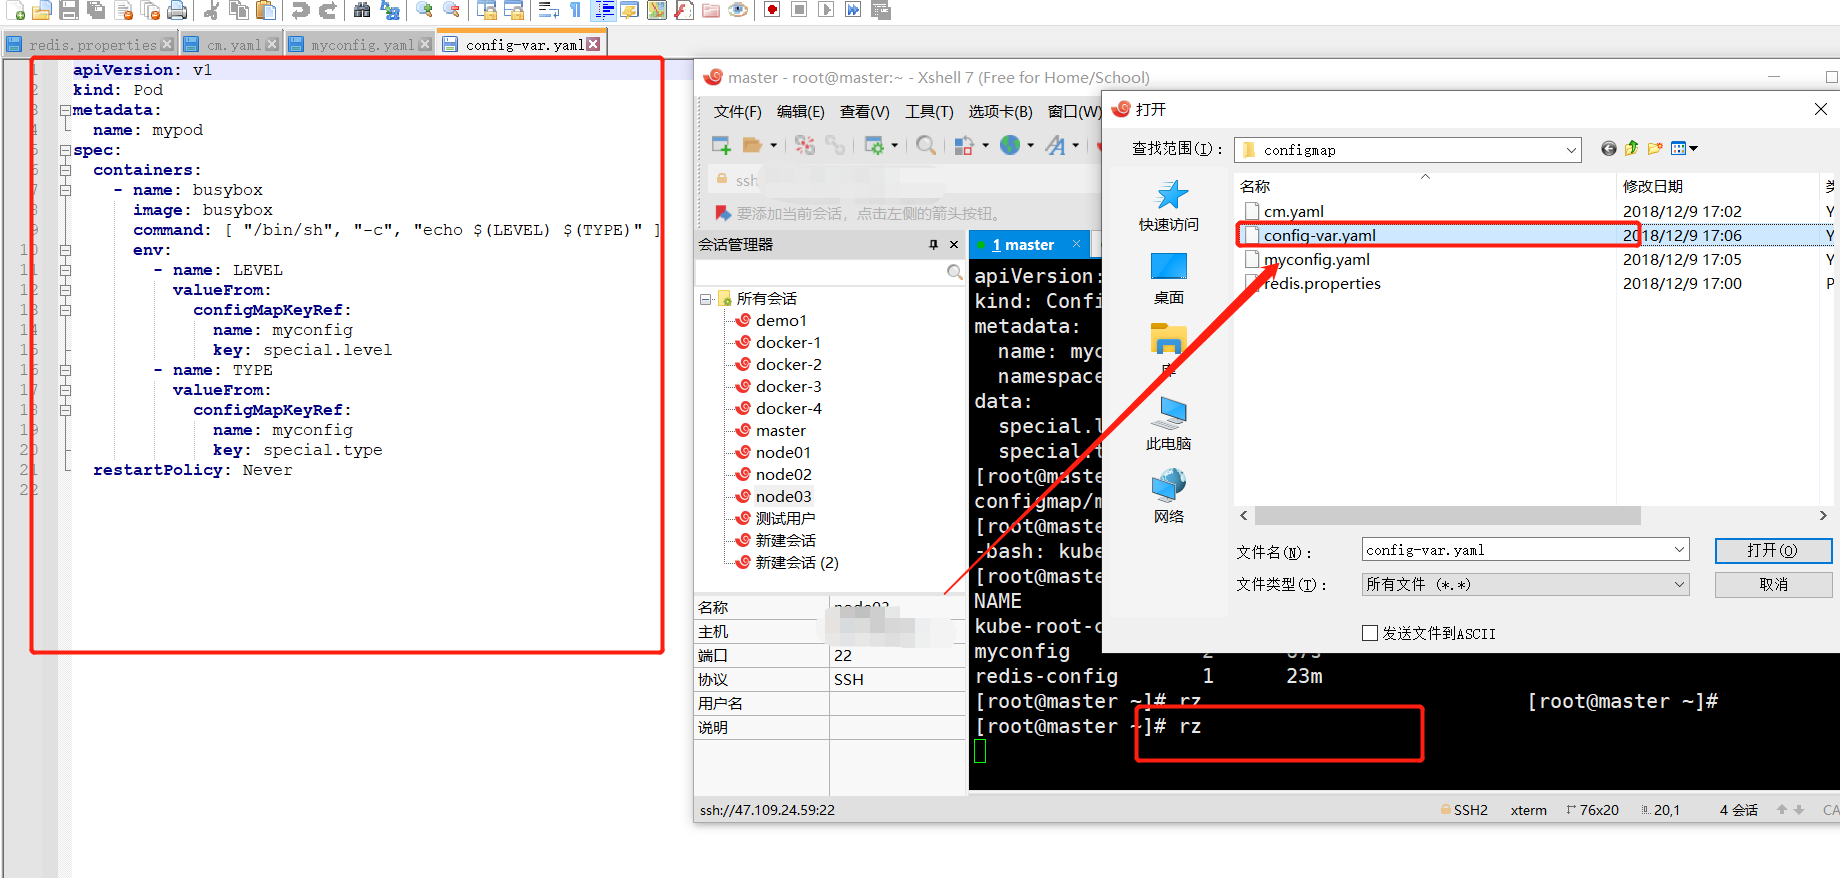Click the Paste icon in Notepad++ toolbar
Image resolution: width=1840 pixels, height=878 pixels.
(266, 10)
